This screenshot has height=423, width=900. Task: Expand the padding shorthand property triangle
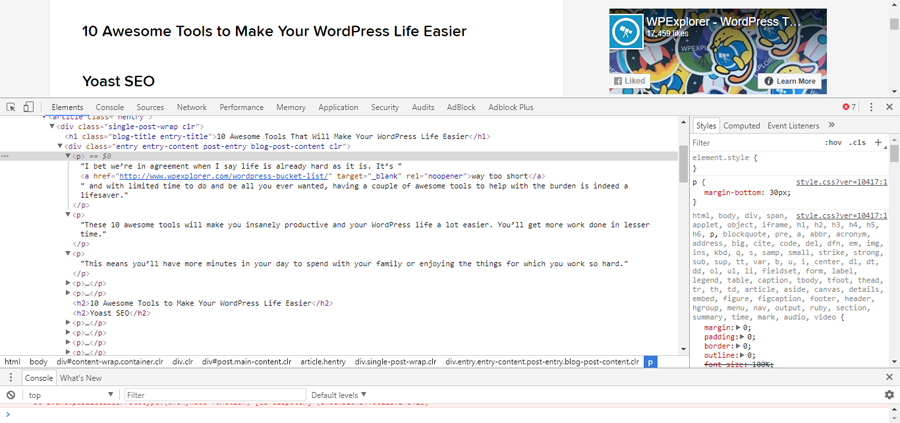741,337
